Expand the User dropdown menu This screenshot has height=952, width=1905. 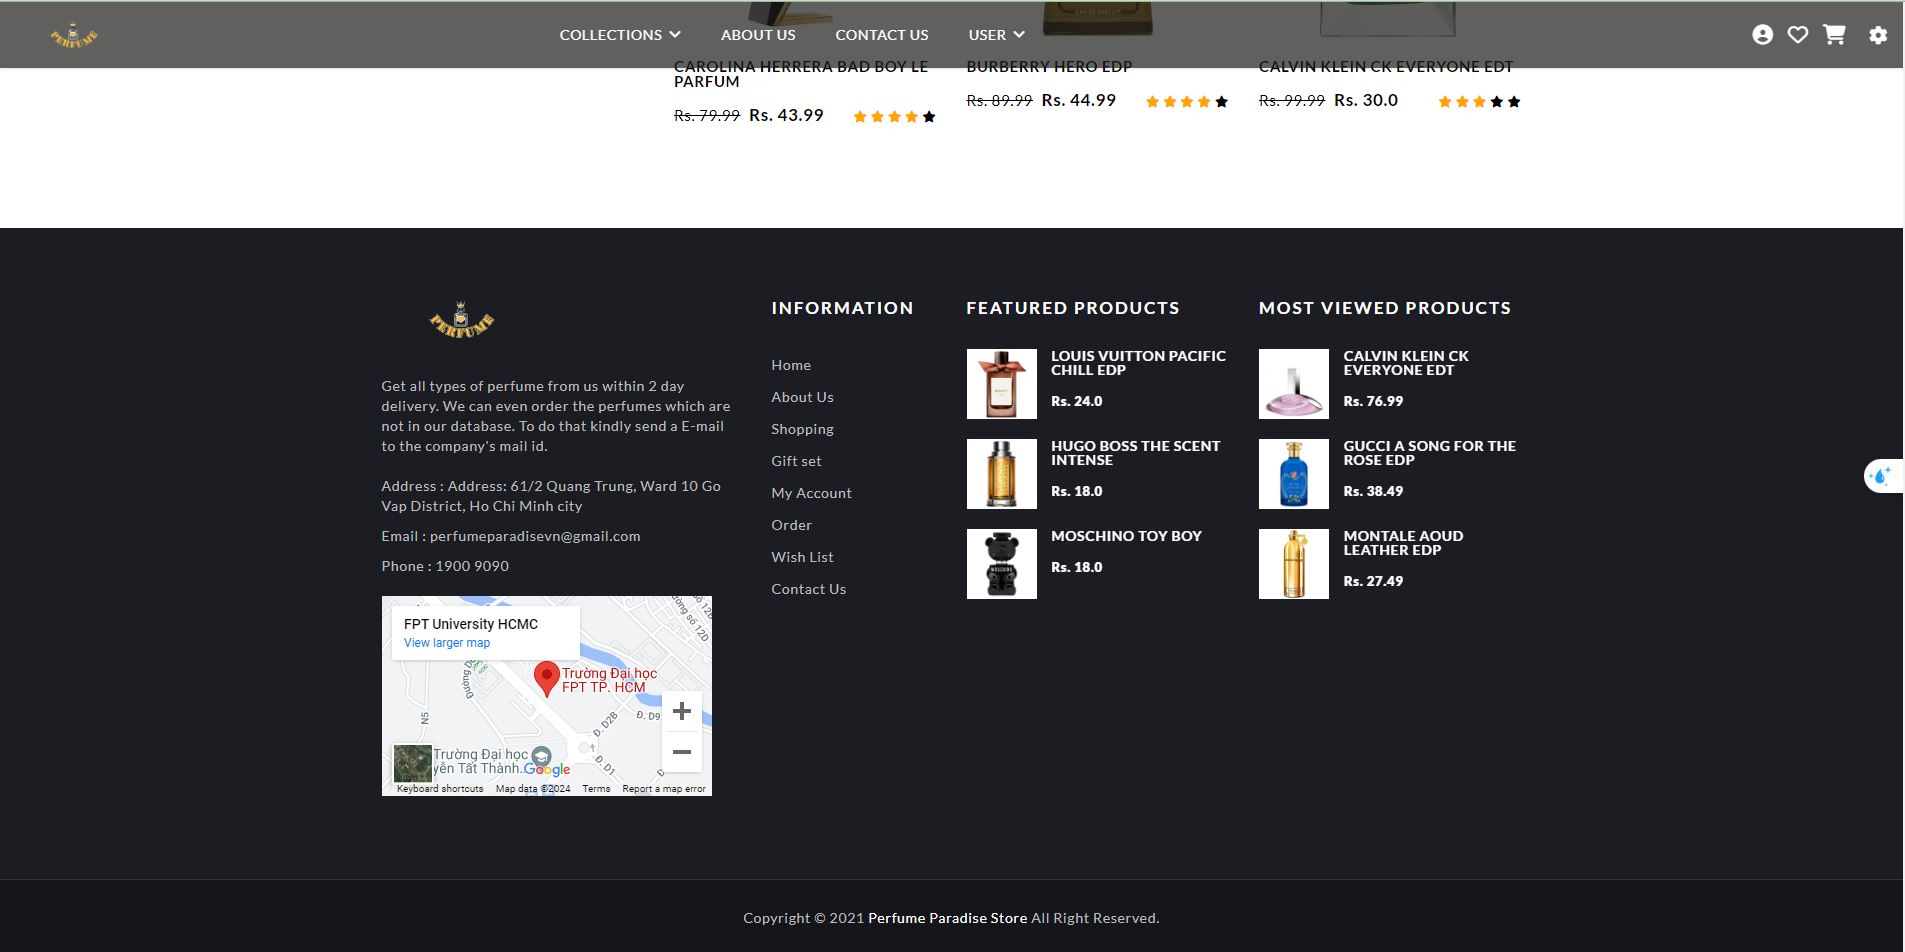[996, 35]
